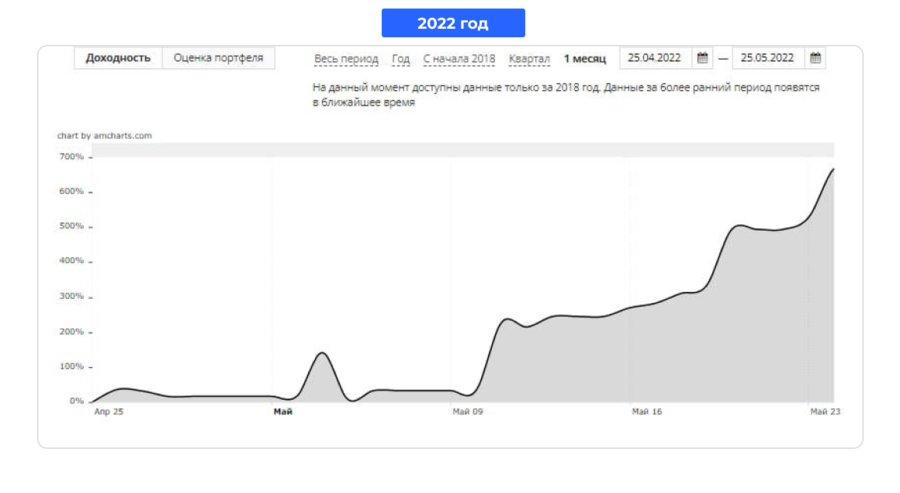The height and width of the screenshot is (493, 900).
Task: Open the start date calendar icon
Action: [702, 58]
